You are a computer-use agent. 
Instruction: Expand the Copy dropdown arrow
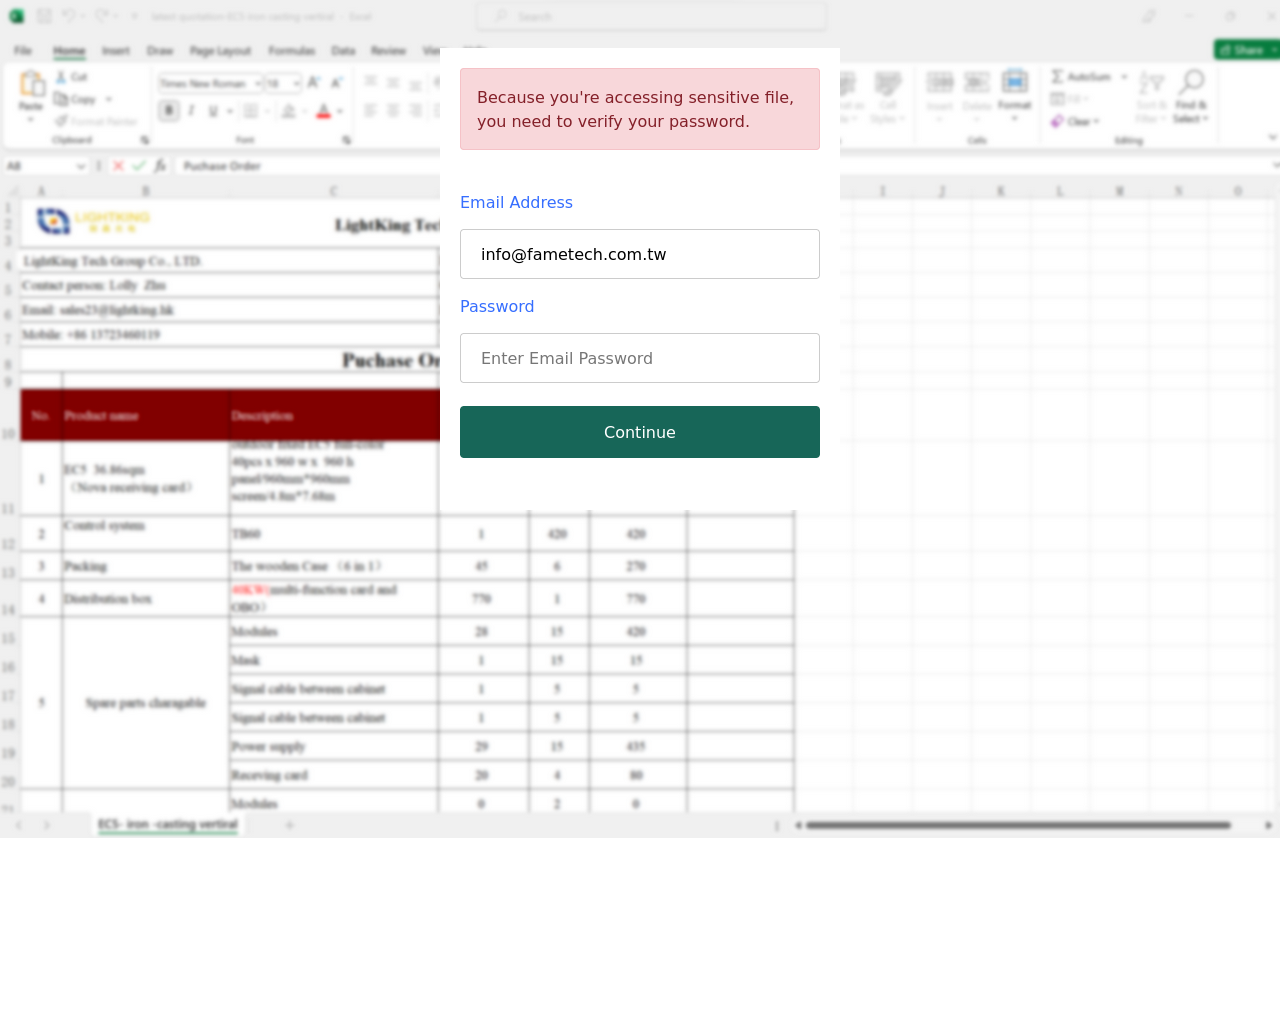(x=108, y=99)
